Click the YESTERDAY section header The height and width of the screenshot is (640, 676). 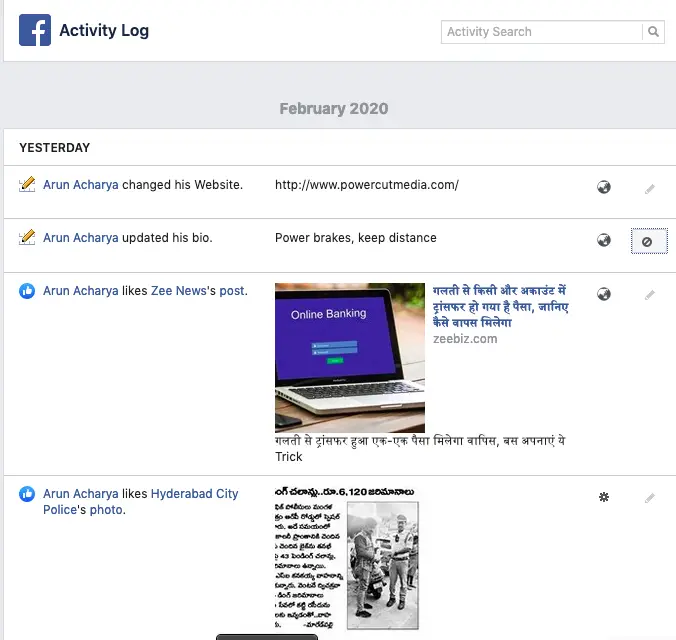pyautogui.click(x=55, y=147)
